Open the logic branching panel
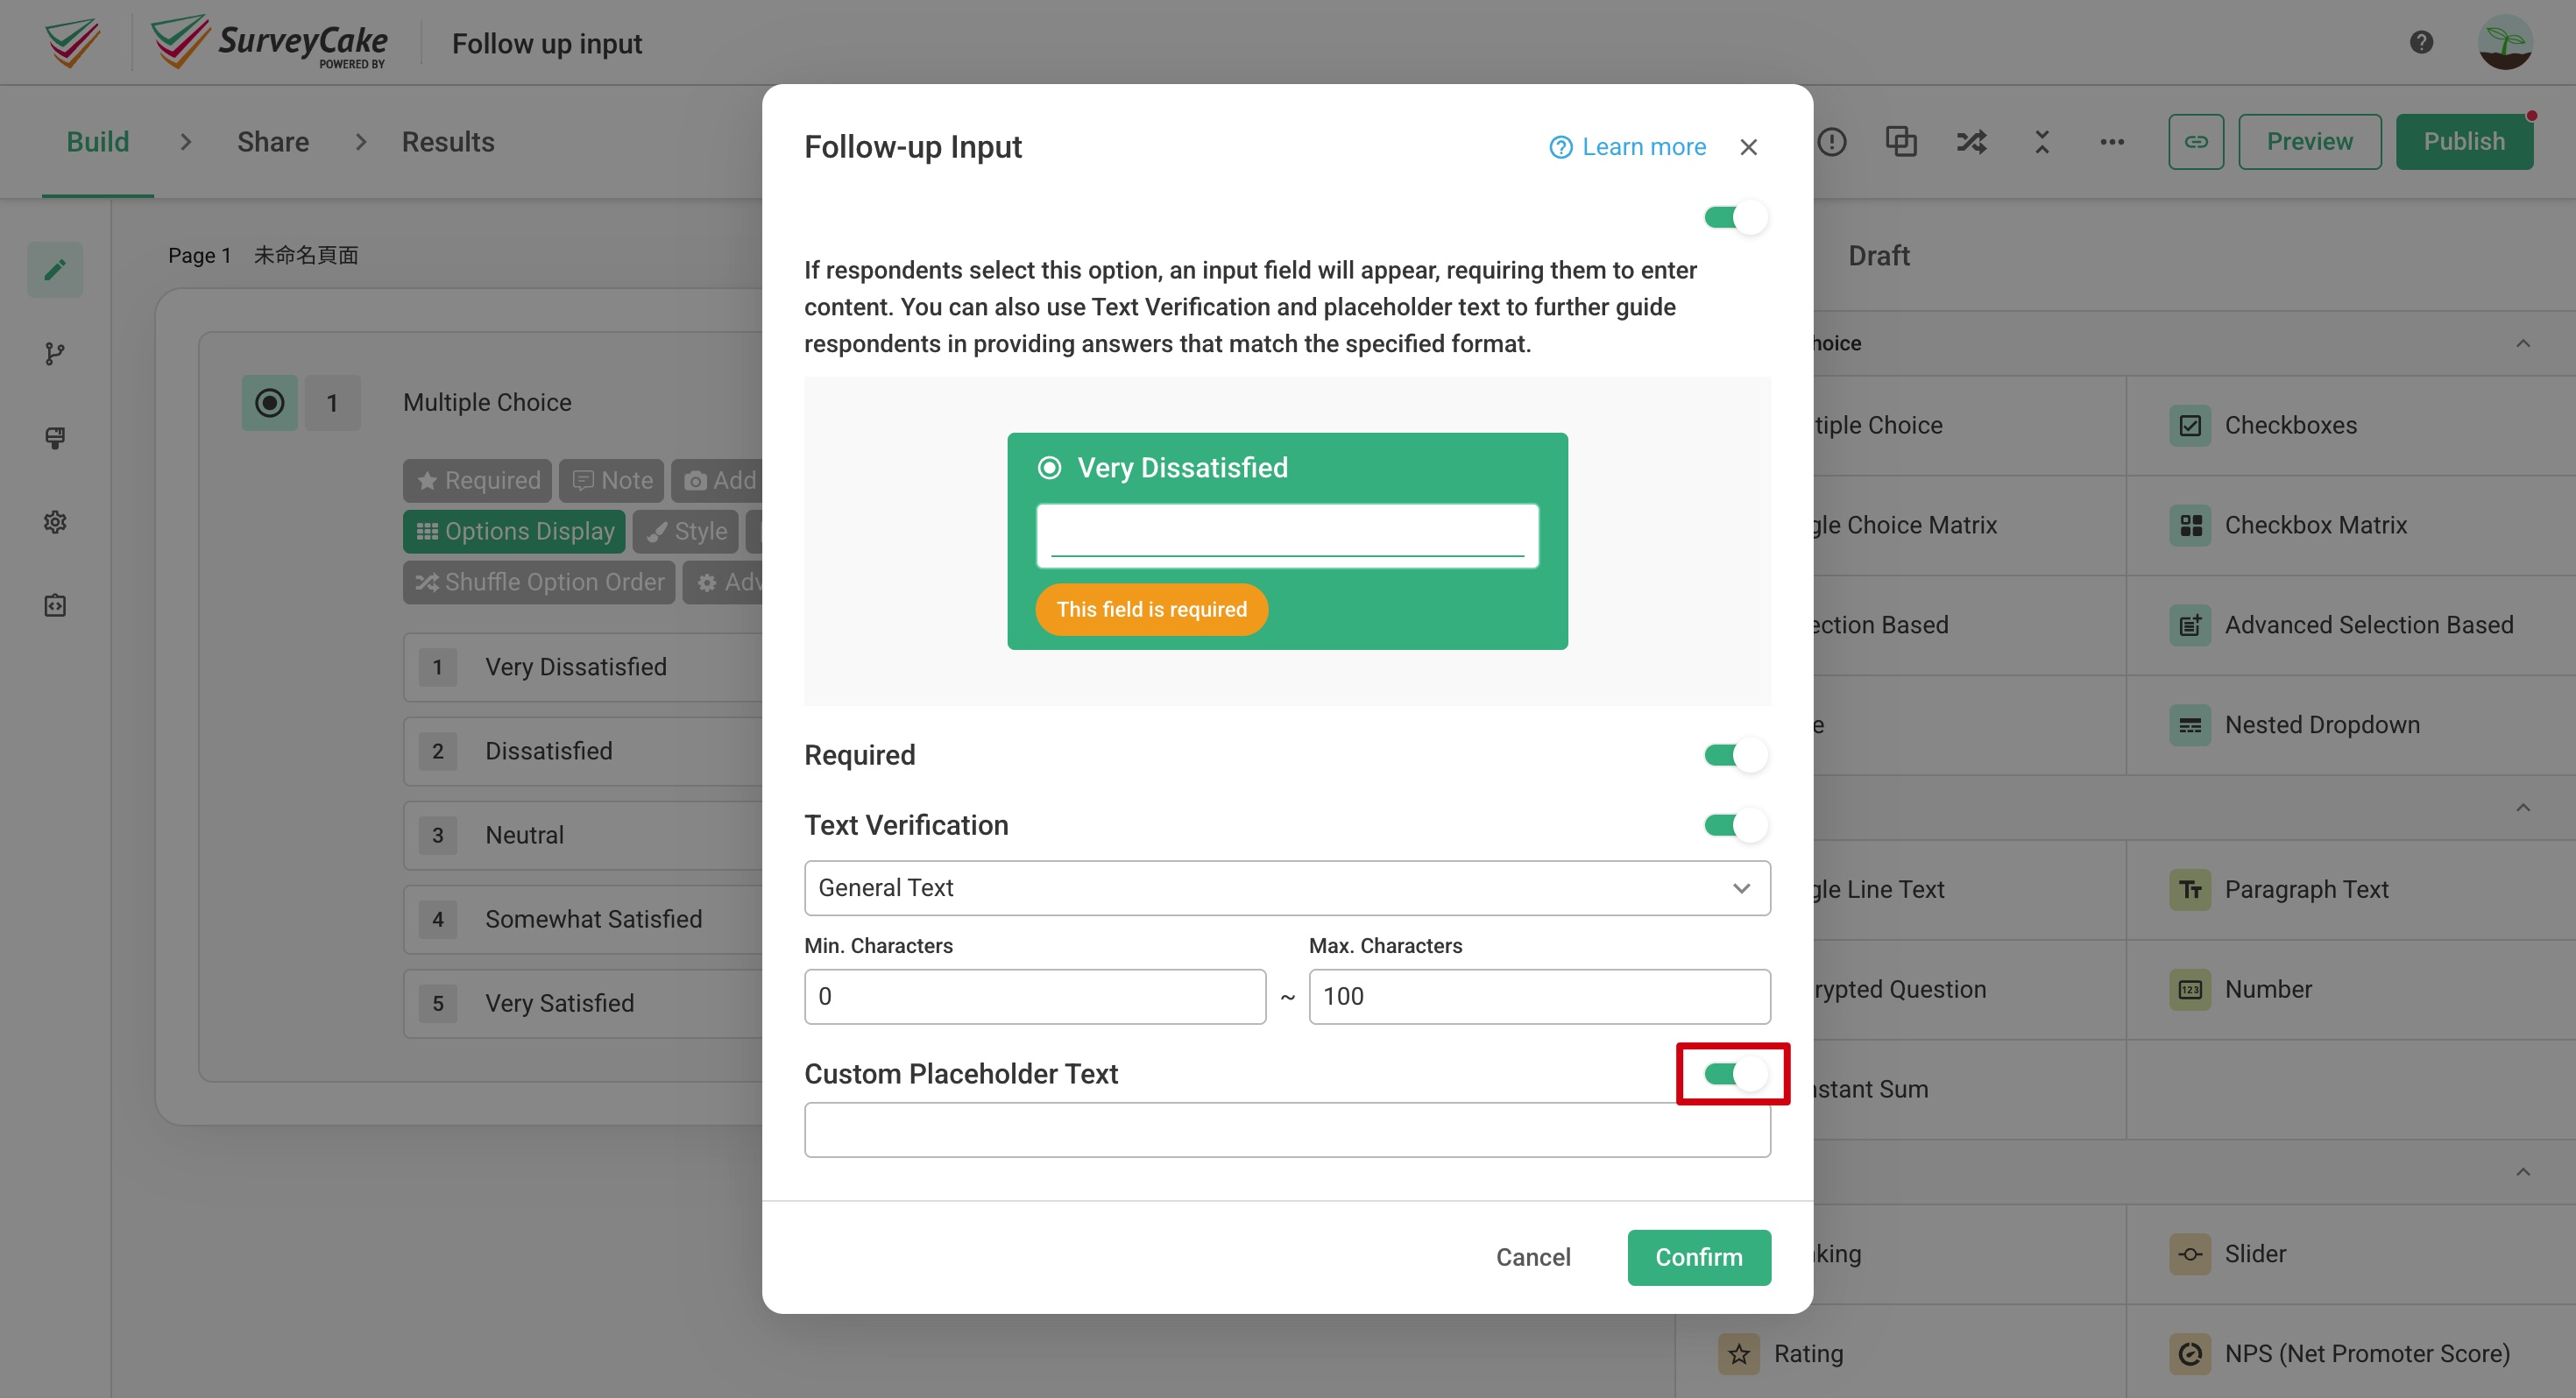 pos(55,353)
